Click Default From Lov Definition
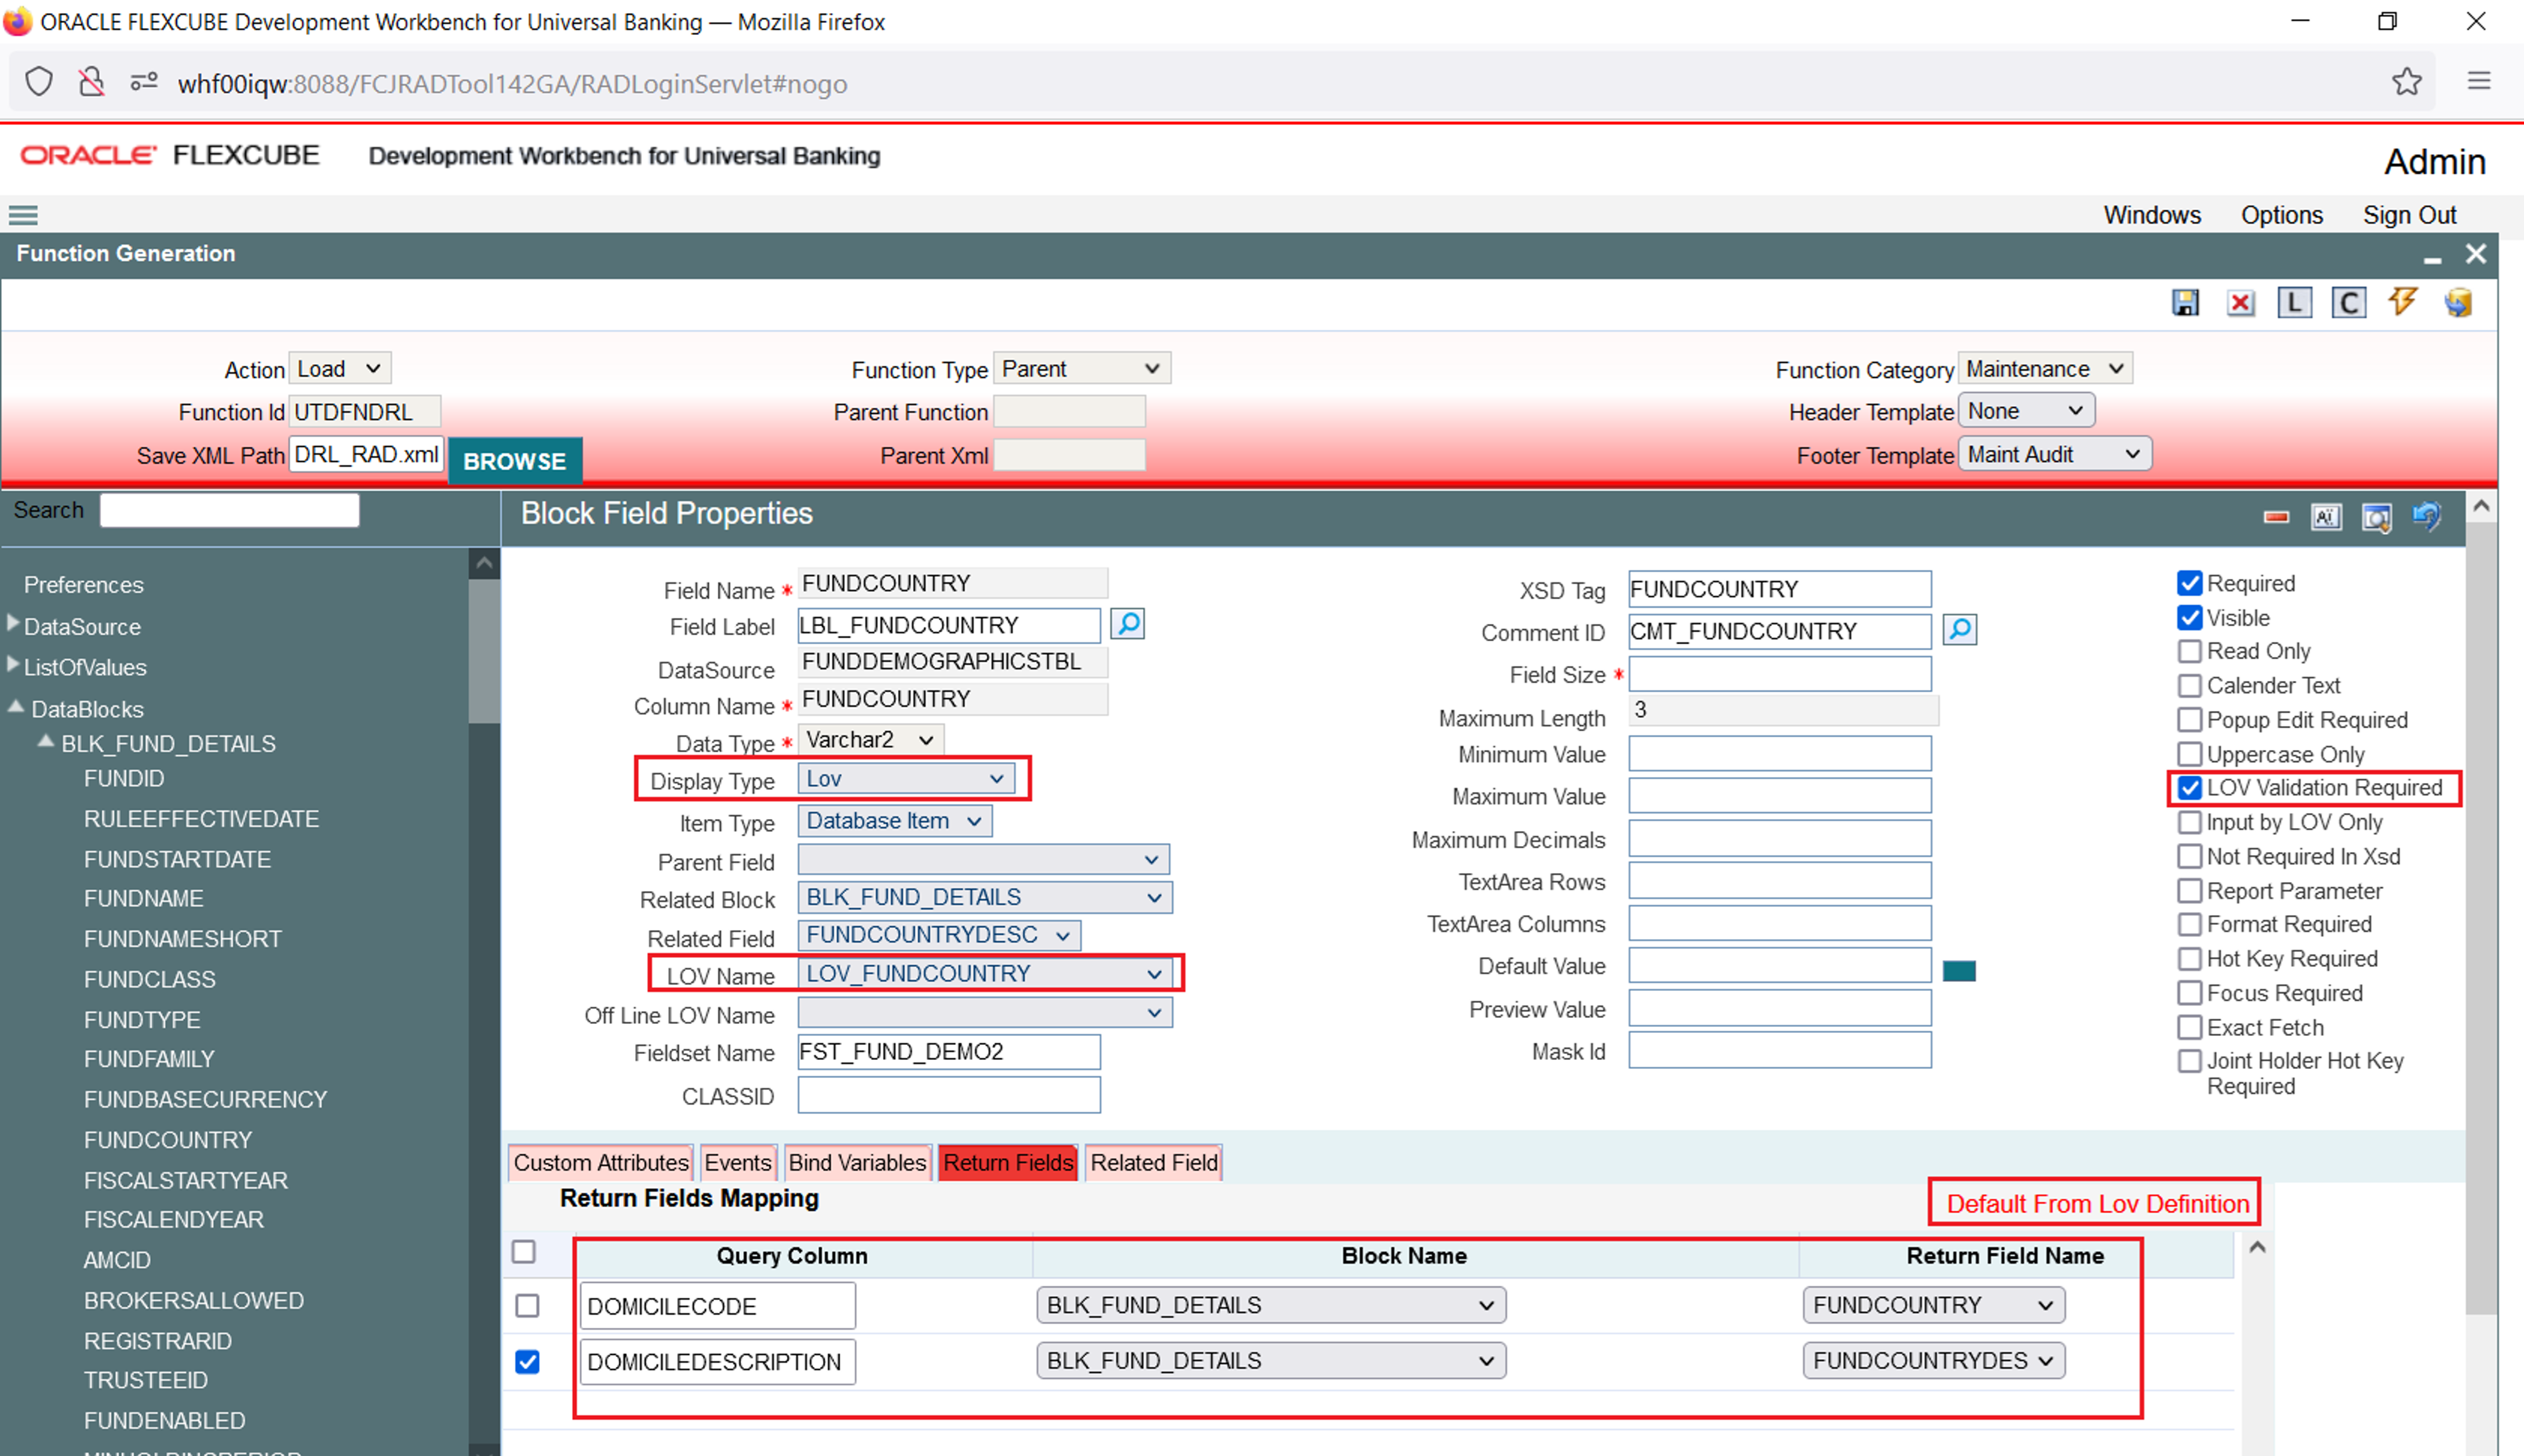The image size is (2524, 1456). pos(2097,1204)
